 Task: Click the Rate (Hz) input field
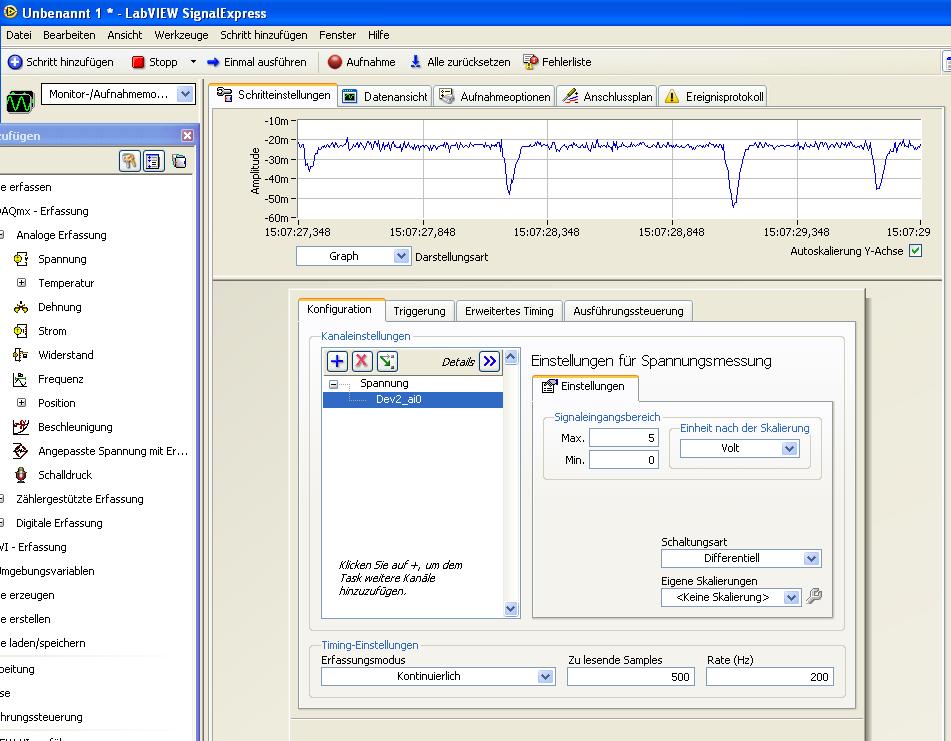pos(768,677)
